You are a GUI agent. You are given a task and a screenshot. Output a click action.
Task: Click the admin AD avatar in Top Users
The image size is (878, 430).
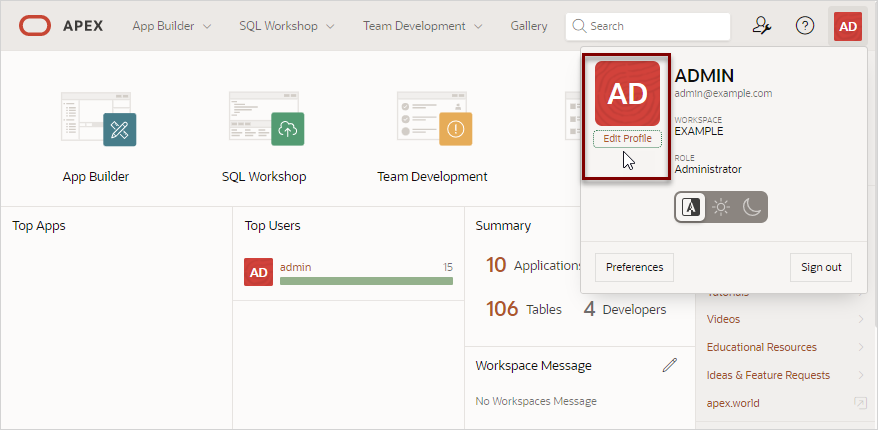pyautogui.click(x=258, y=272)
